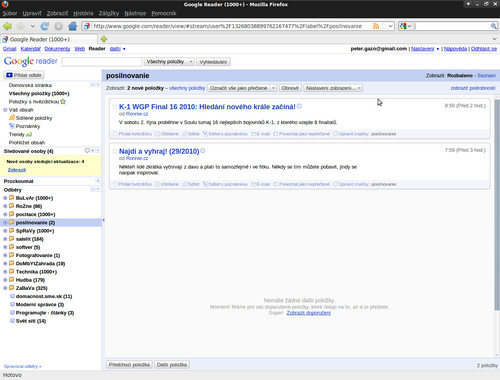Stop loading with the stop icon
The width and height of the screenshot is (500, 380).
(58, 26)
